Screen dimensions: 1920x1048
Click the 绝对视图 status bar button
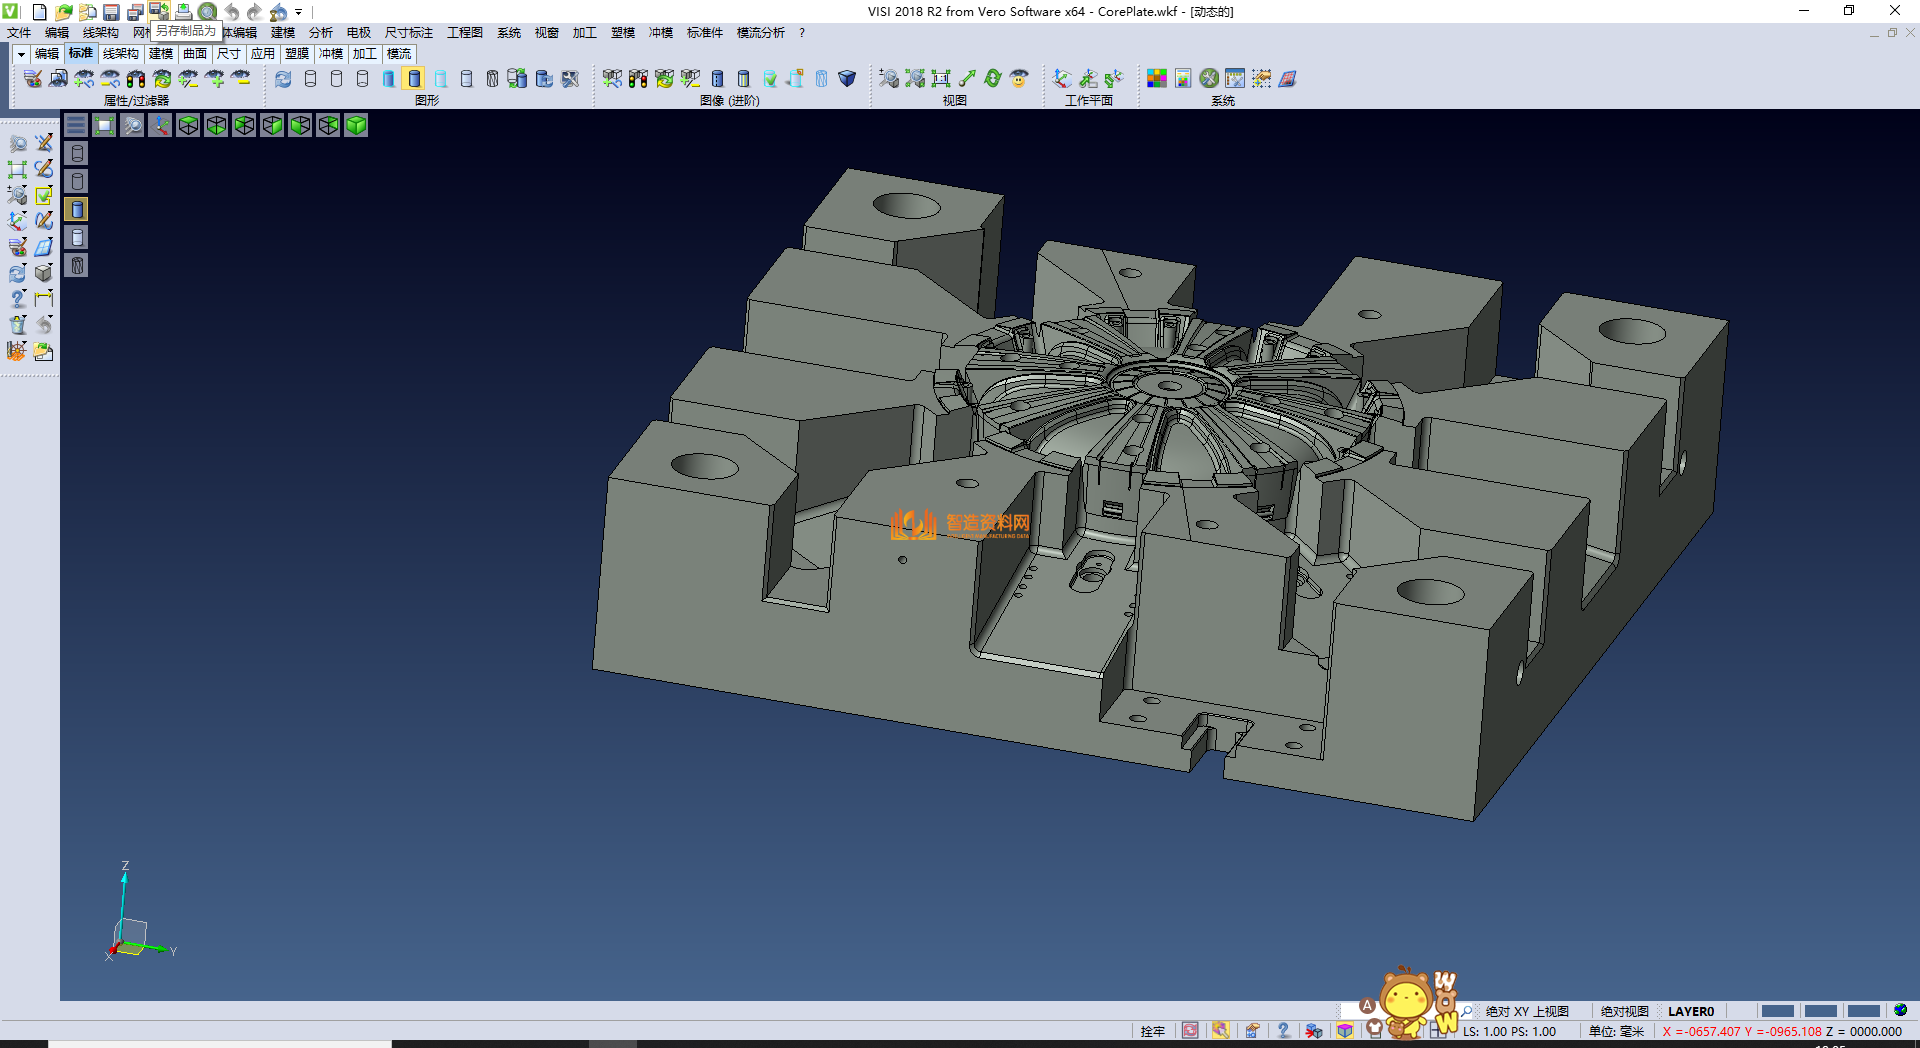coord(1624,1011)
